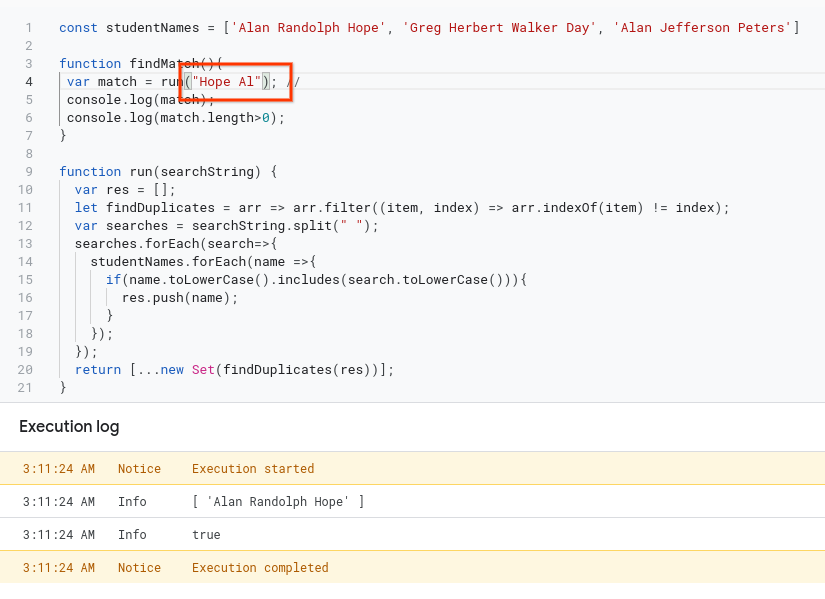Click line number 1 in the gutter
825x599 pixels.
coord(29,28)
